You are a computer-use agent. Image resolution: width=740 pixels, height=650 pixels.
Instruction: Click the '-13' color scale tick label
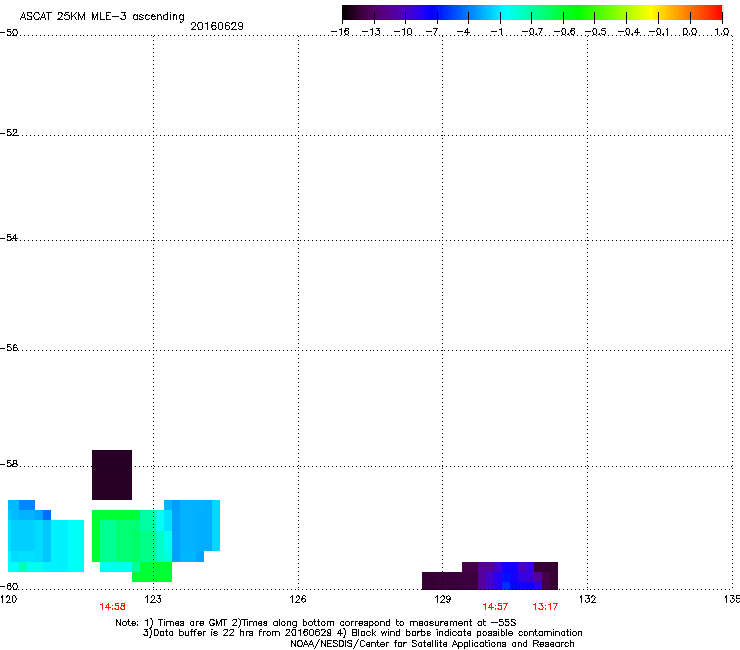(371, 32)
